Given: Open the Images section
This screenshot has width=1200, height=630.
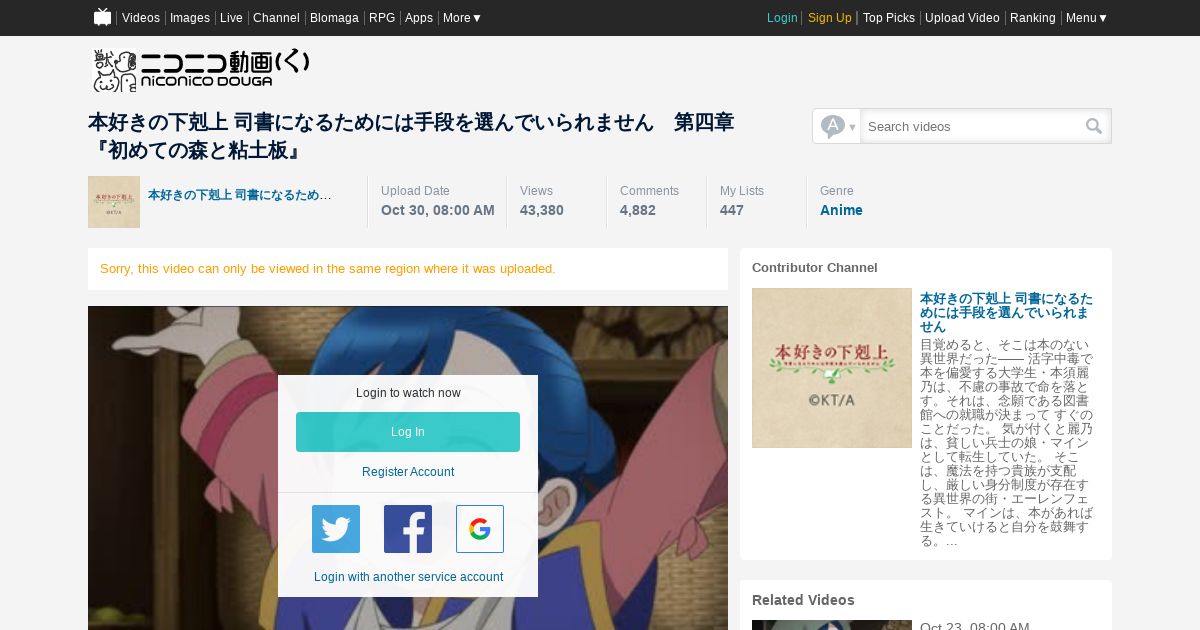Looking at the screenshot, I should (190, 18).
